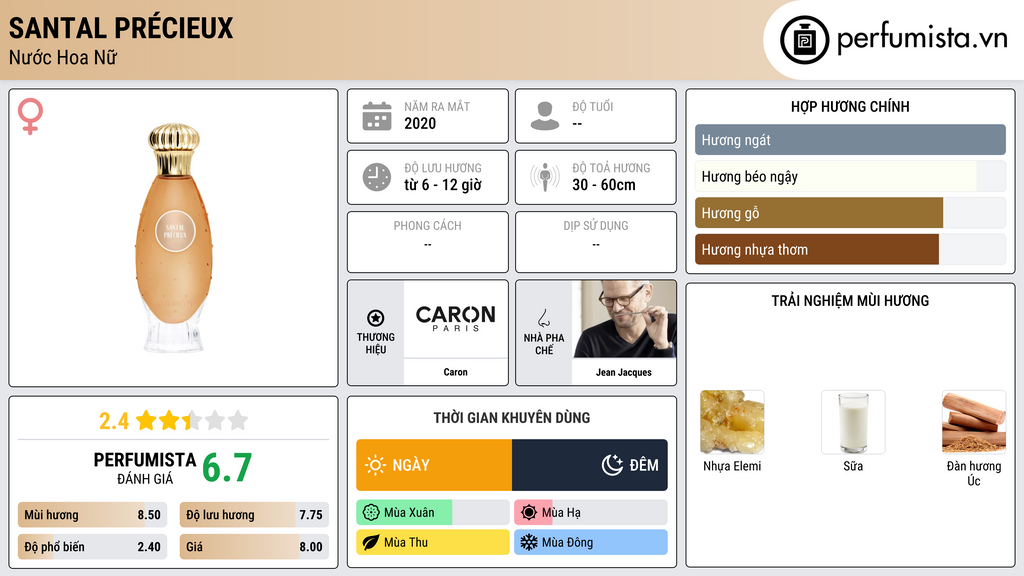Click the Hương nhựa thơm accord bar
The width and height of the screenshot is (1024, 576).
[850, 249]
